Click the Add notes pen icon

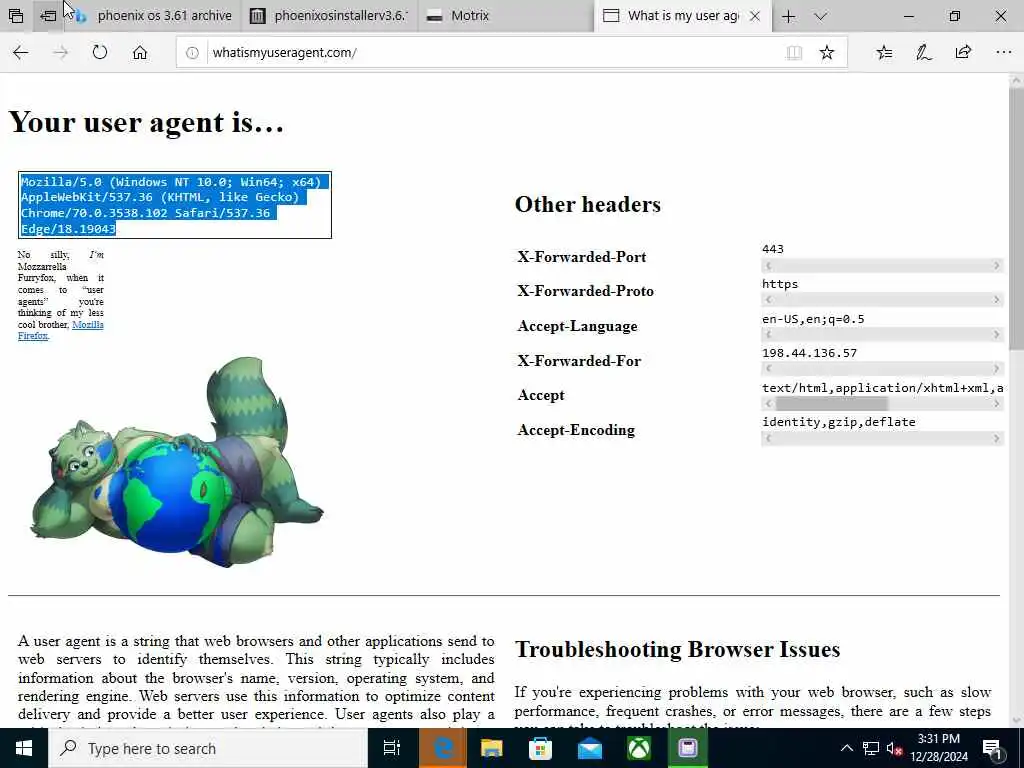click(x=923, y=52)
